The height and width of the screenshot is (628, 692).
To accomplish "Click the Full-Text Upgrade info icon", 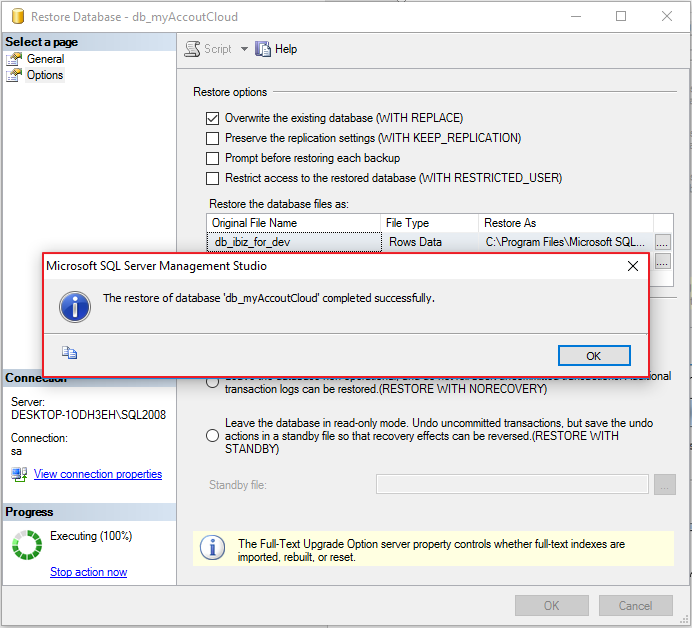I will (212, 548).
